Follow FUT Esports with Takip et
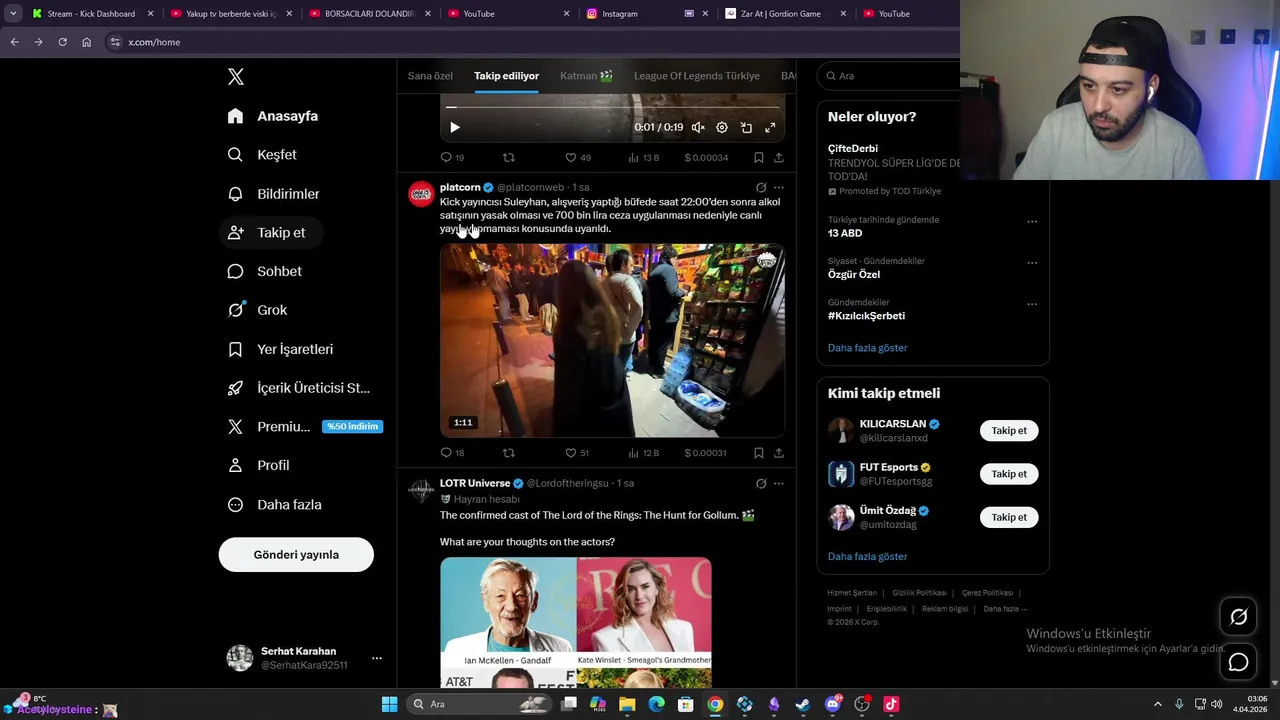 [1009, 474]
